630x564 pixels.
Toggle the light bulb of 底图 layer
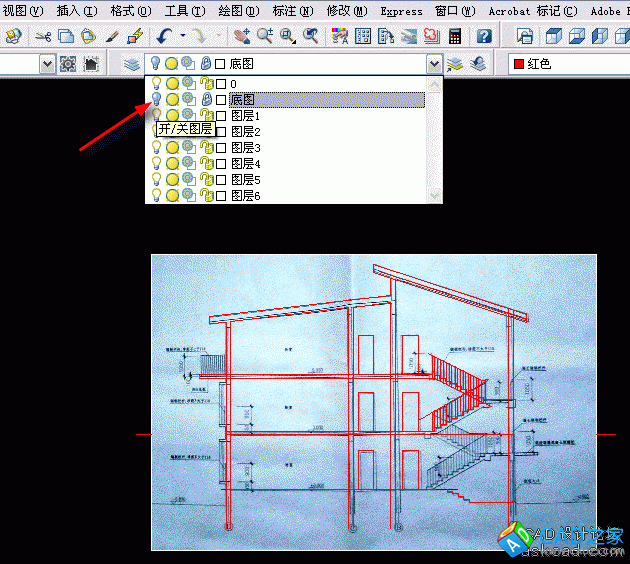[x=156, y=100]
